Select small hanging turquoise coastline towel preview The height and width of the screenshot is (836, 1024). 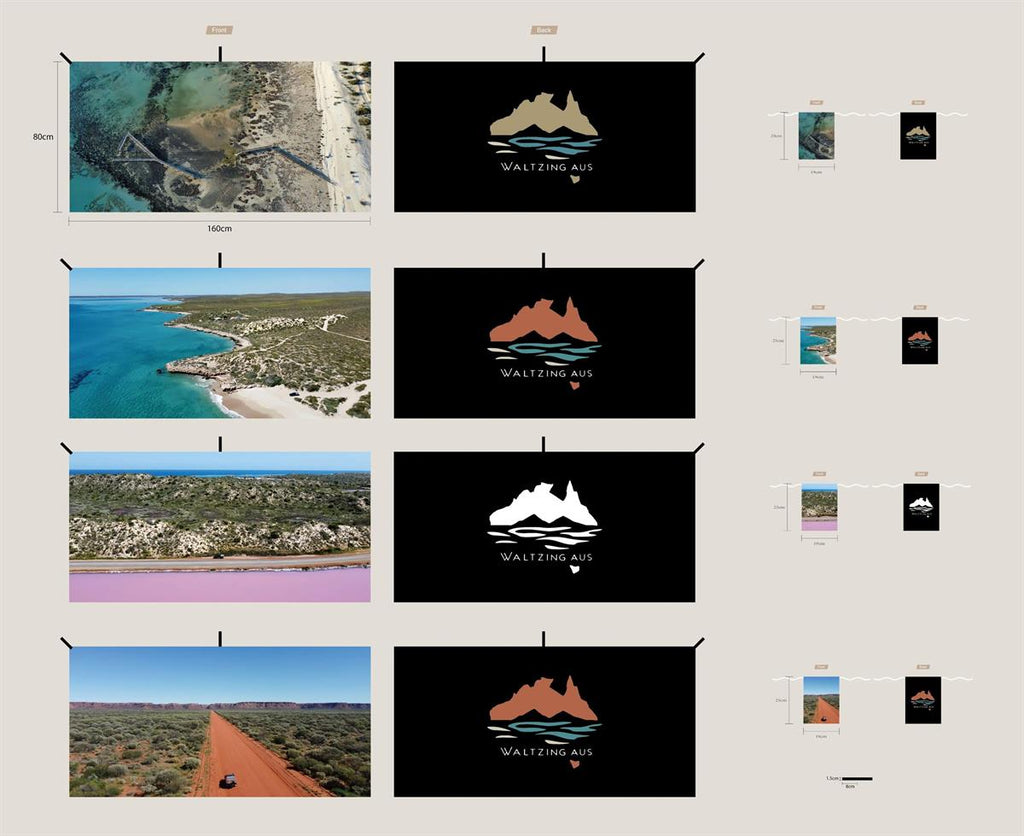click(x=818, y=341)
